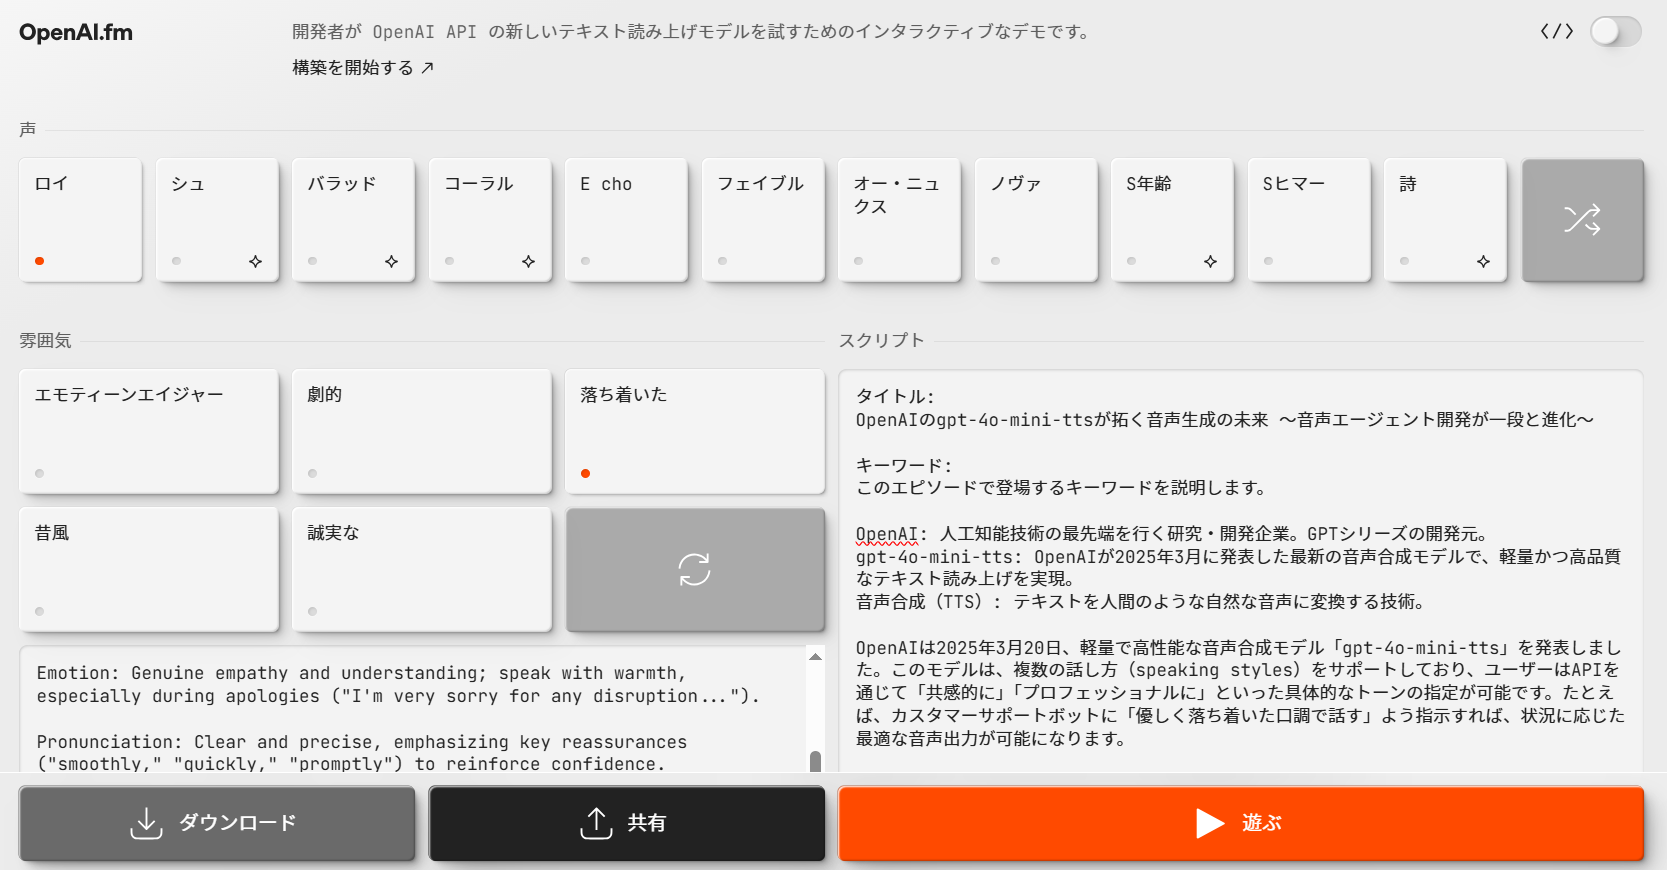Select the S年齢 voice card
The width and height of the screenshot is (1667, 870).
coord(1172,220)
